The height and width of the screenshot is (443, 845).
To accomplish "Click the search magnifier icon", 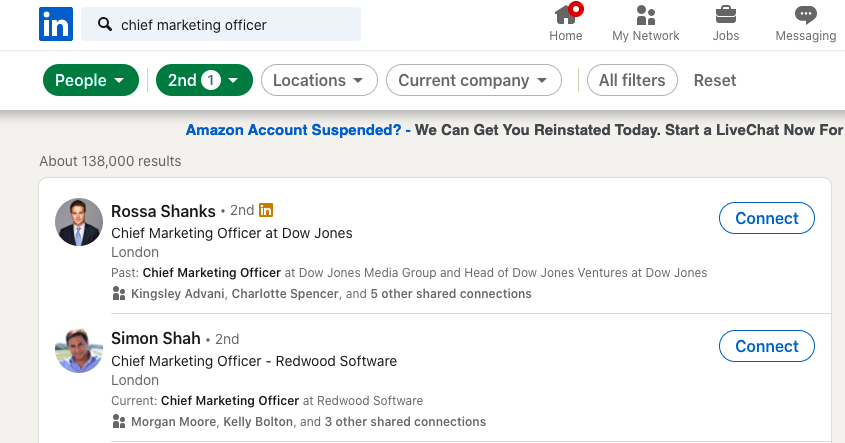I will coord(103,24).
